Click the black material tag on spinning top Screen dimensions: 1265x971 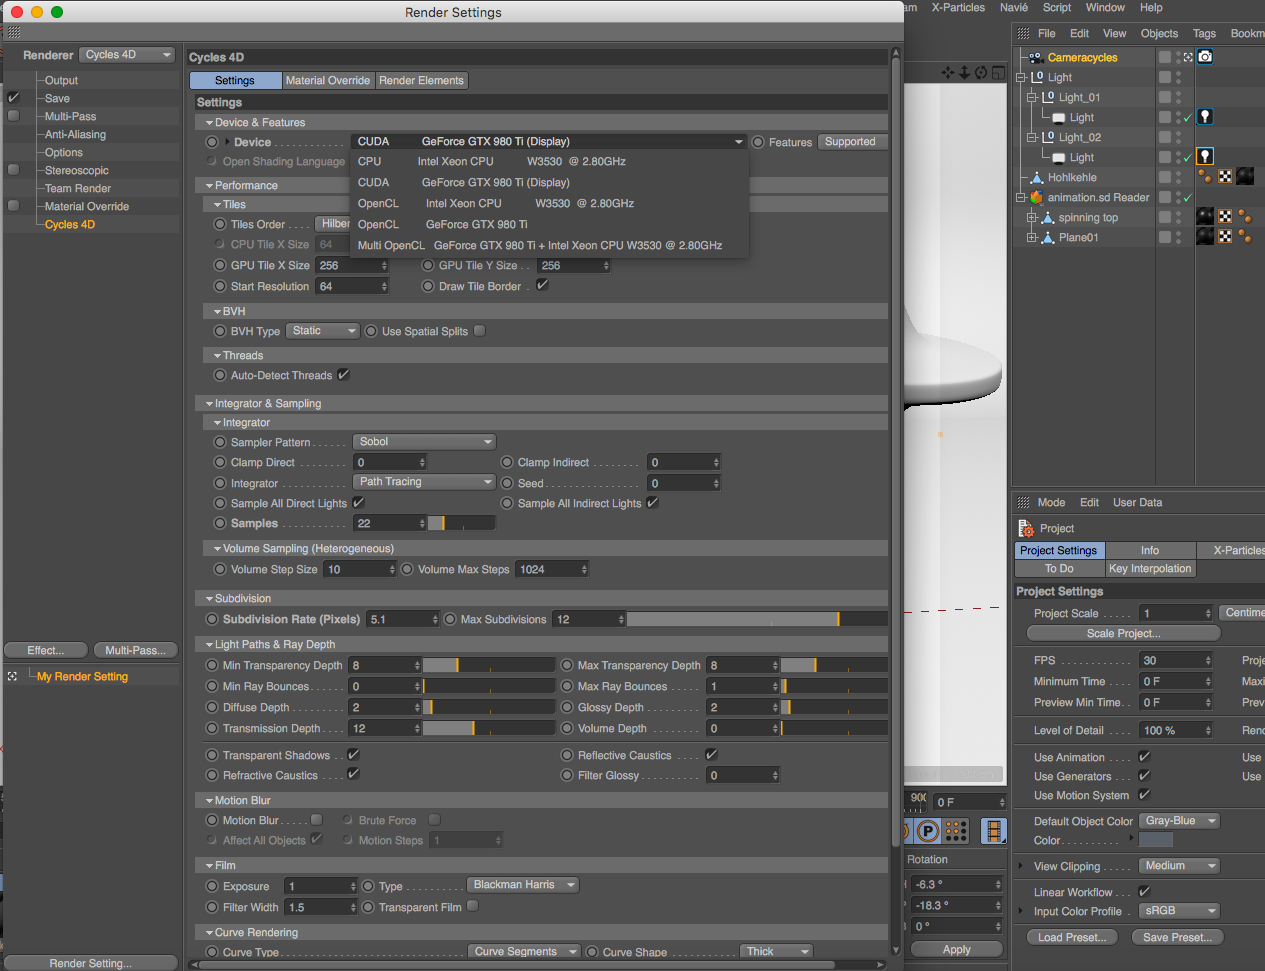pos(1205,217)
